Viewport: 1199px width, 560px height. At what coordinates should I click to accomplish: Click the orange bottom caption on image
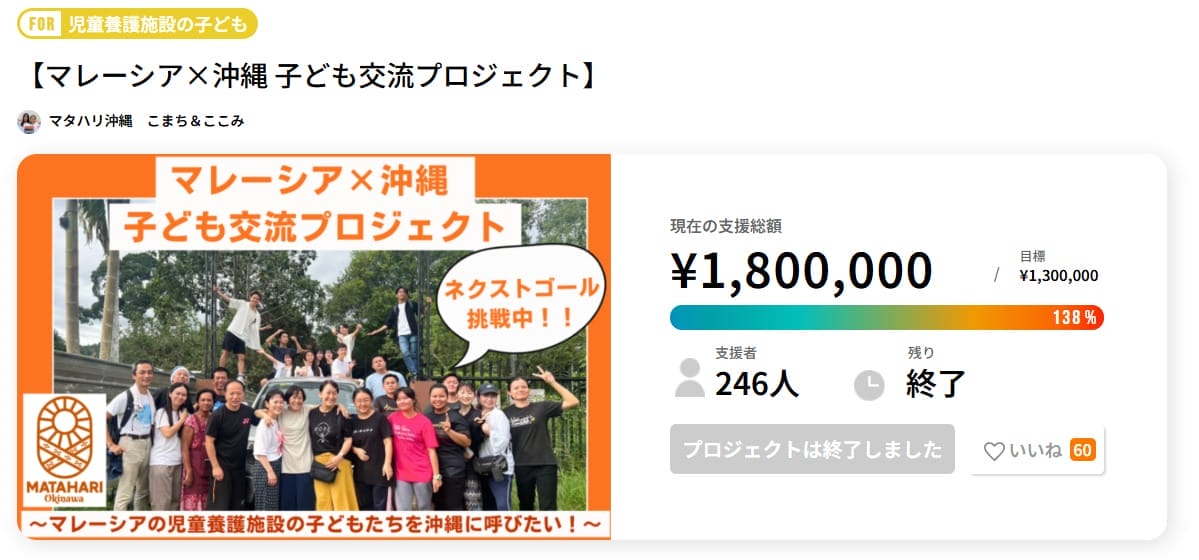click(x=314, y=523)
